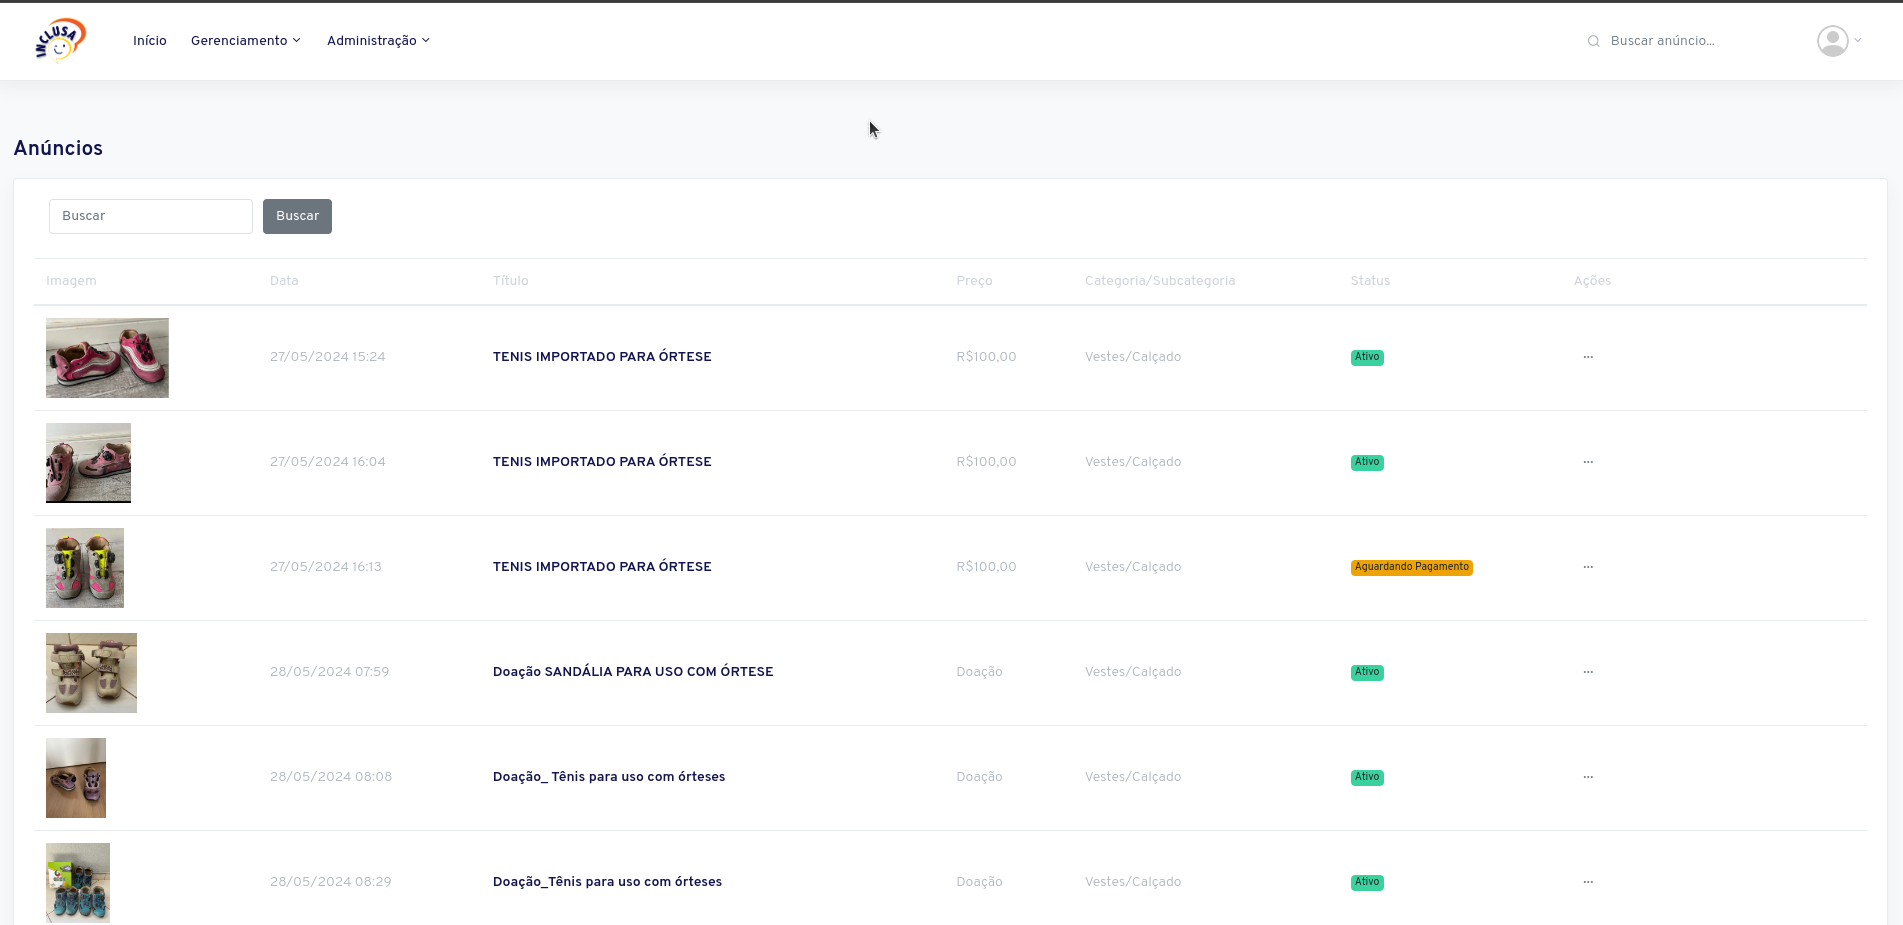
Task: Open Doação SANDÁLIA PARA USO COM ÓRTESE
Action: [632, 672]
